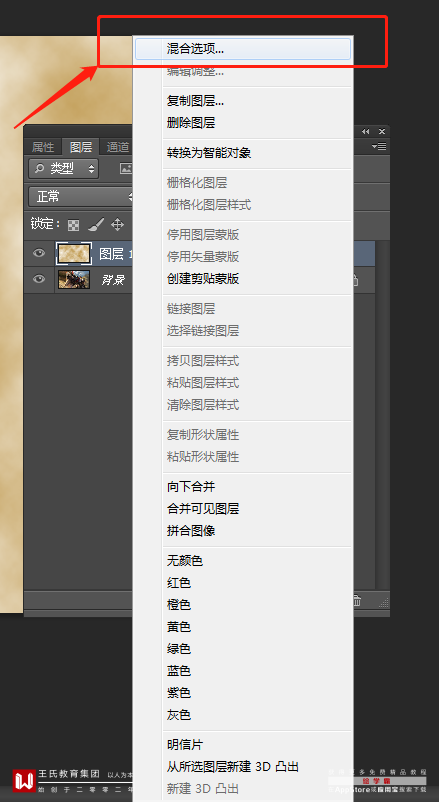Choose 创建剪贴蒙版 menu entry
The image size is (439, 802).
tap(203, 279)
